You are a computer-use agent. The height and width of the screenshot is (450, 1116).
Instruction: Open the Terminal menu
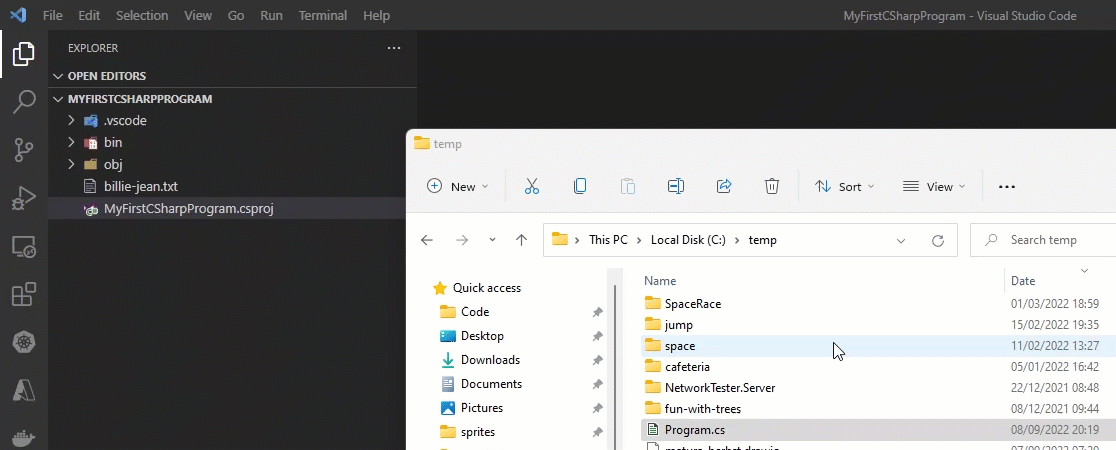[323, 16]
